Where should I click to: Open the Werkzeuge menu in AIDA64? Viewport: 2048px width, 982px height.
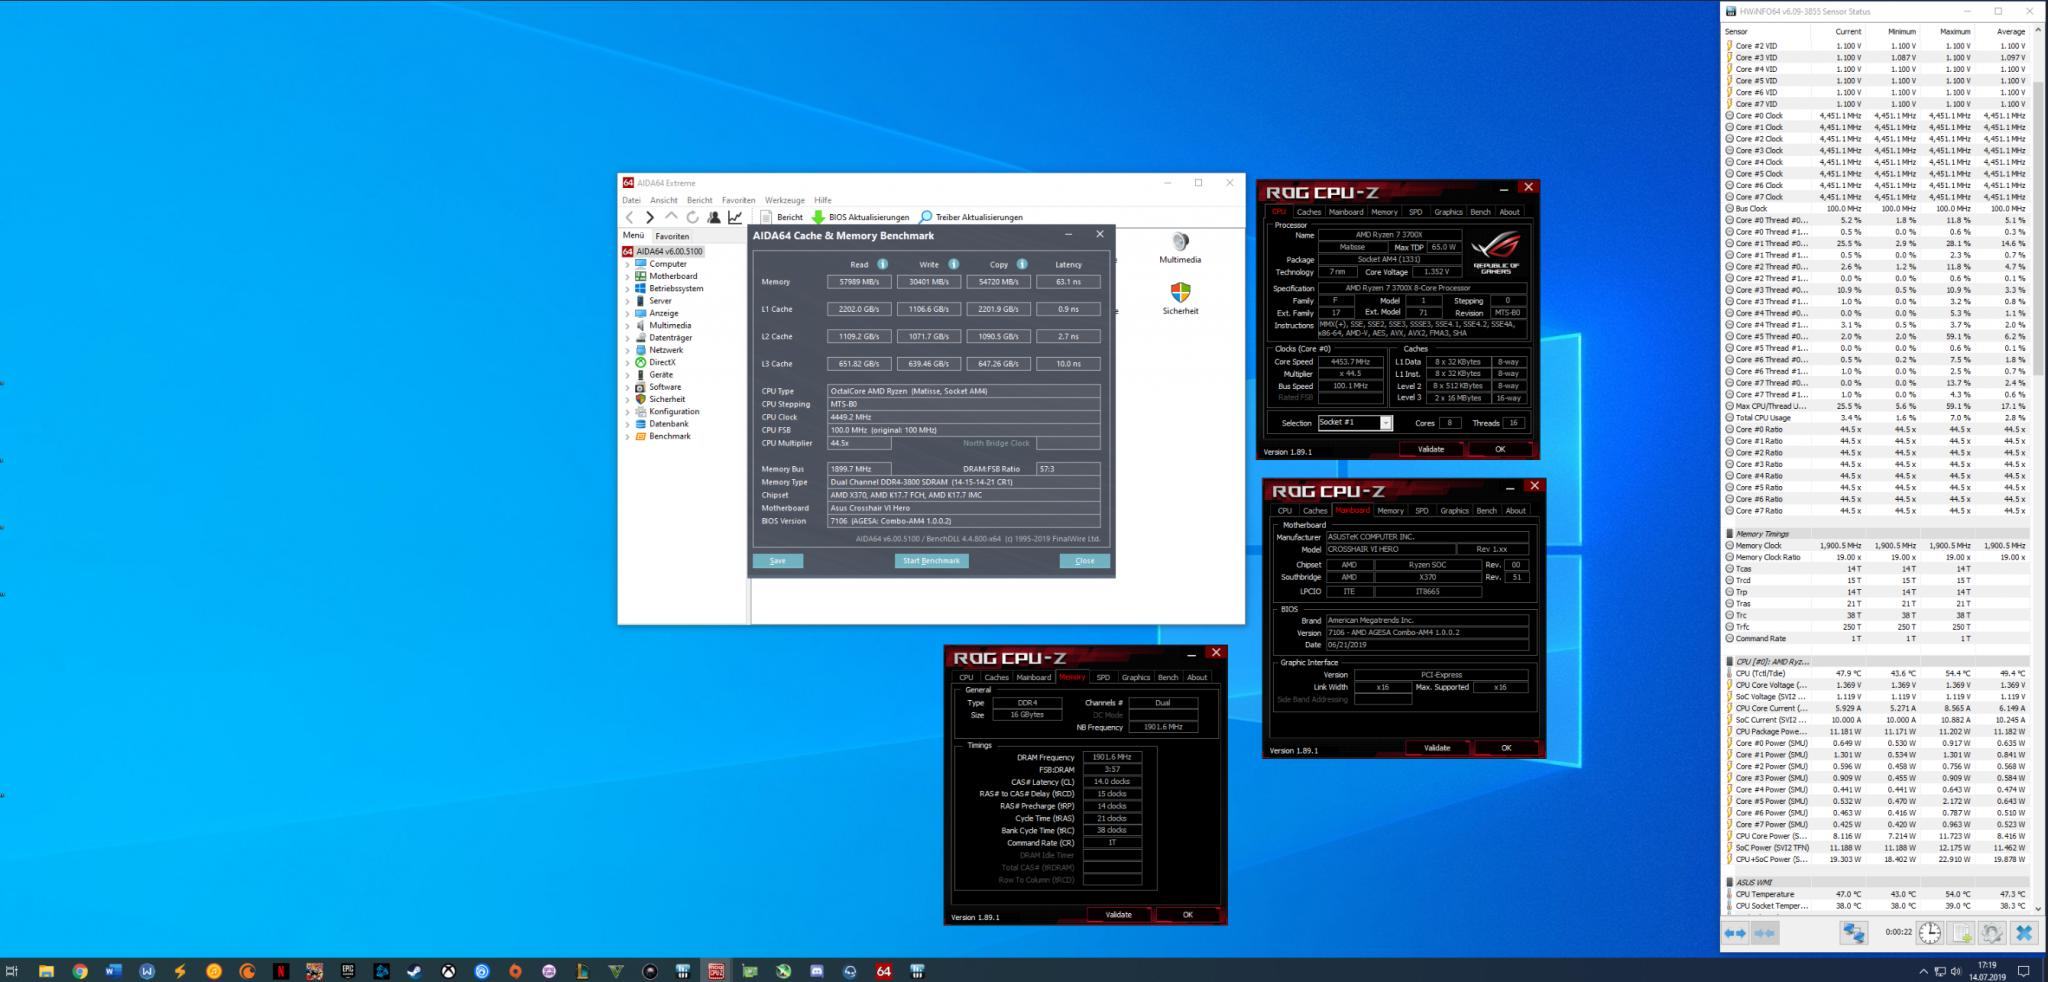[785, 200]
